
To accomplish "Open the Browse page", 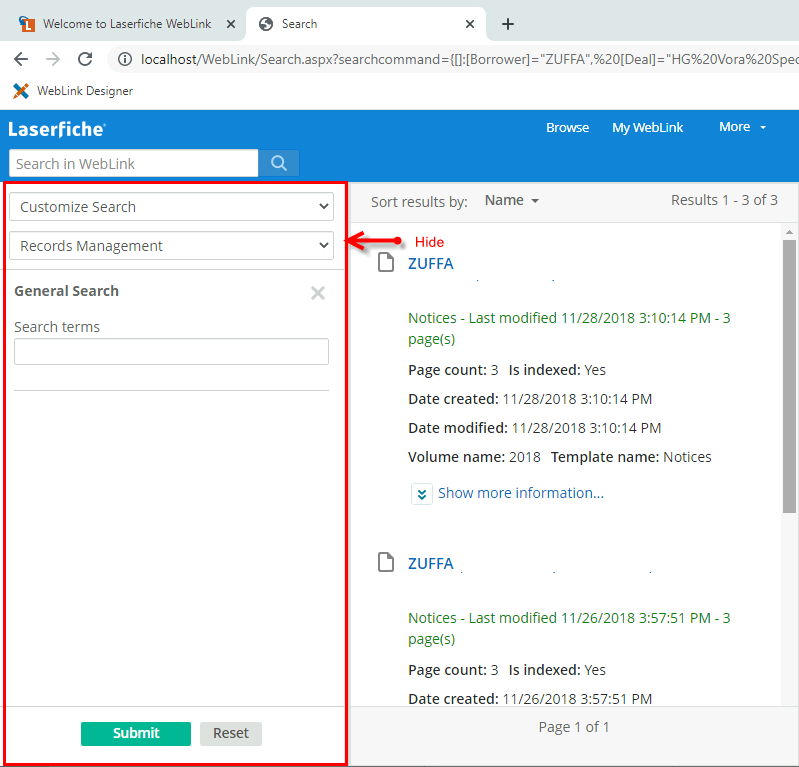I will (567, 127).
